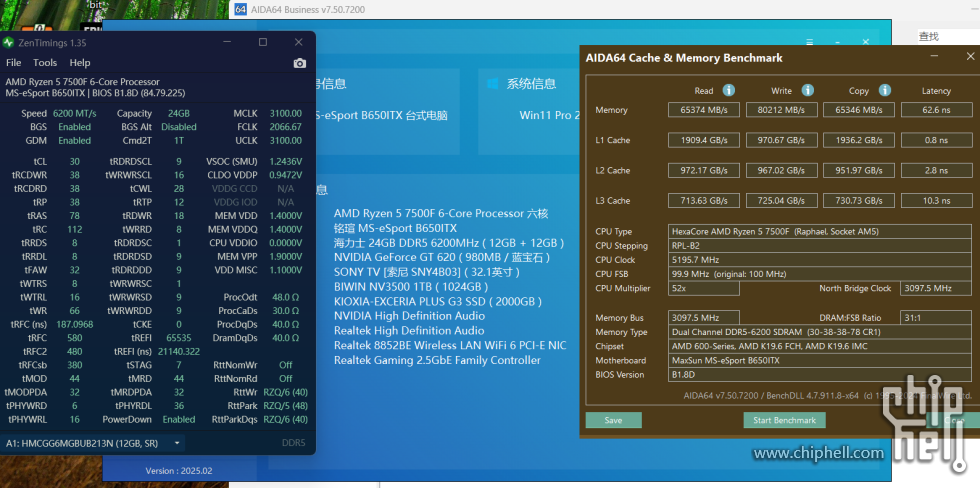Click the Start Benchmark button
Screen dimensions: 980x488
[x=784, y=420]
